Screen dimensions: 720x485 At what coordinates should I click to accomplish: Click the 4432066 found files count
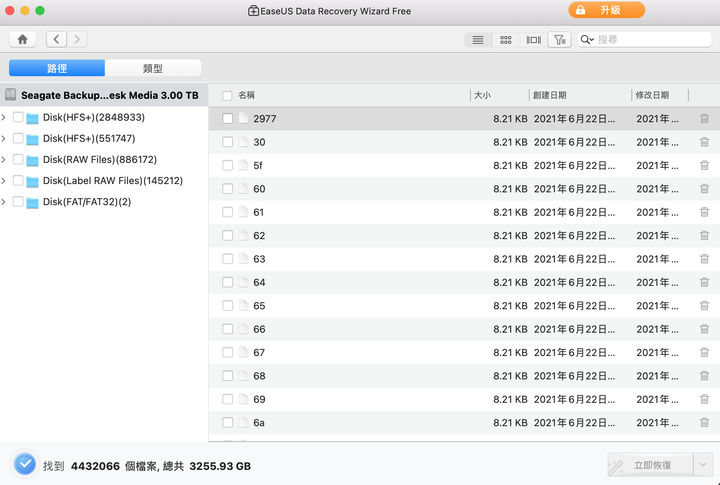[95, 466]
